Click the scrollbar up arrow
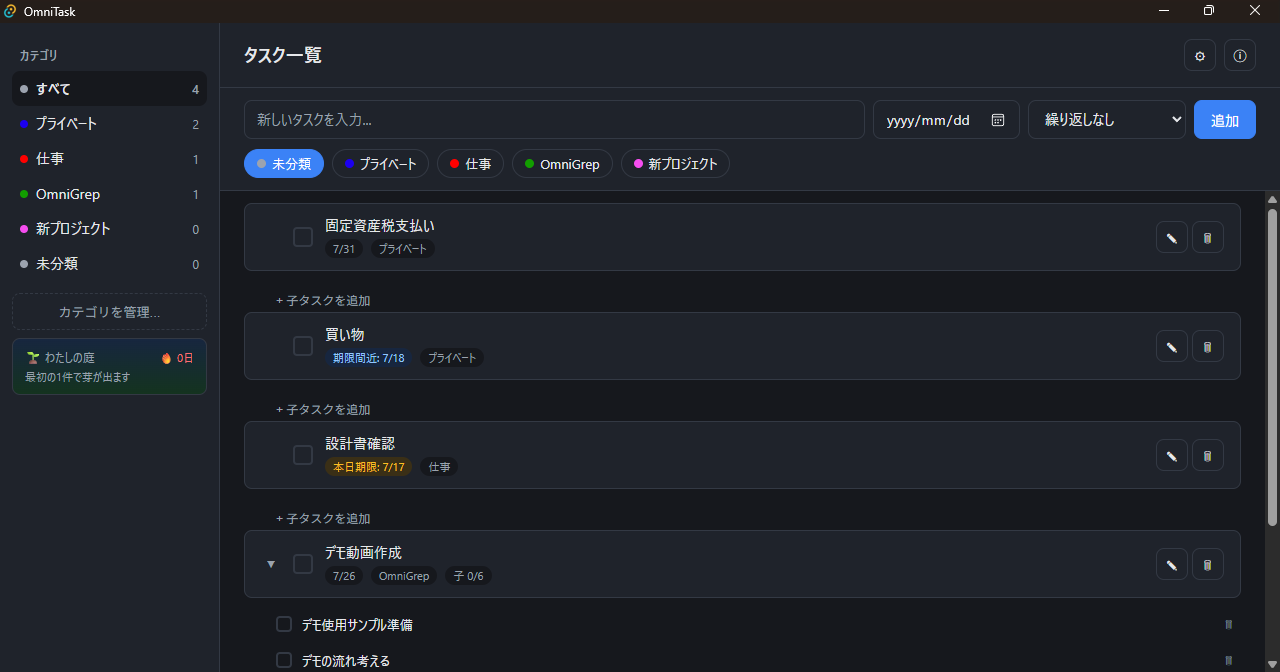The width and height of the screenshot is (1280, 672). pos(1272,198)
